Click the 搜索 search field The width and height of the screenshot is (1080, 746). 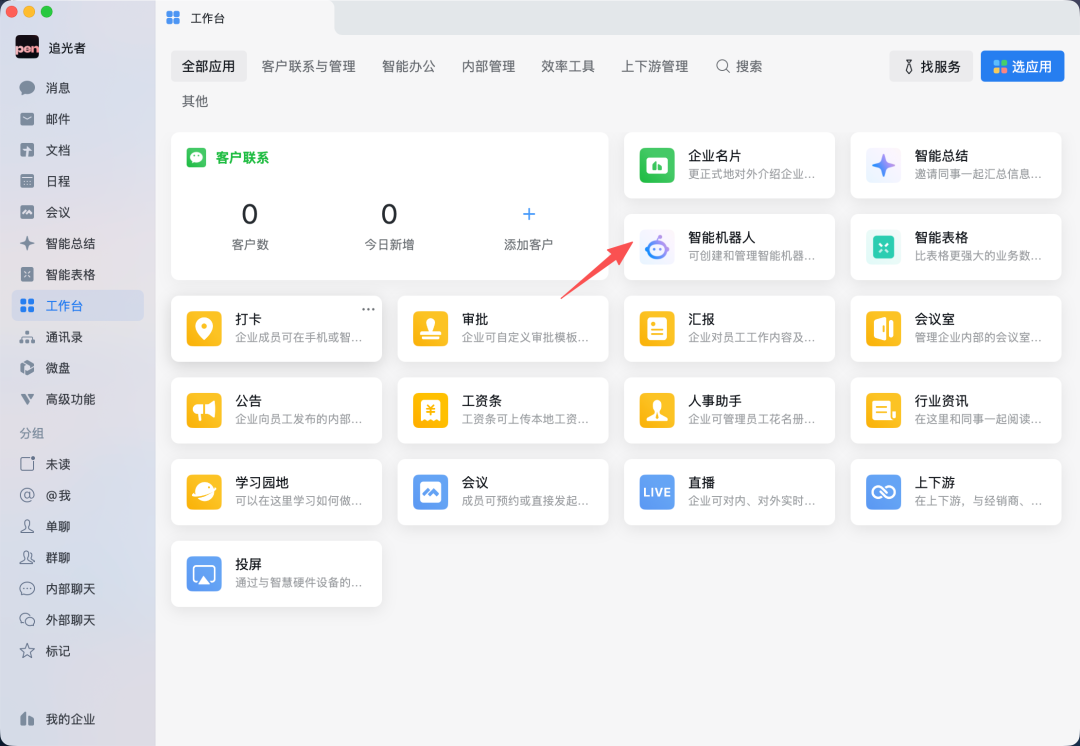coord(739,66)
